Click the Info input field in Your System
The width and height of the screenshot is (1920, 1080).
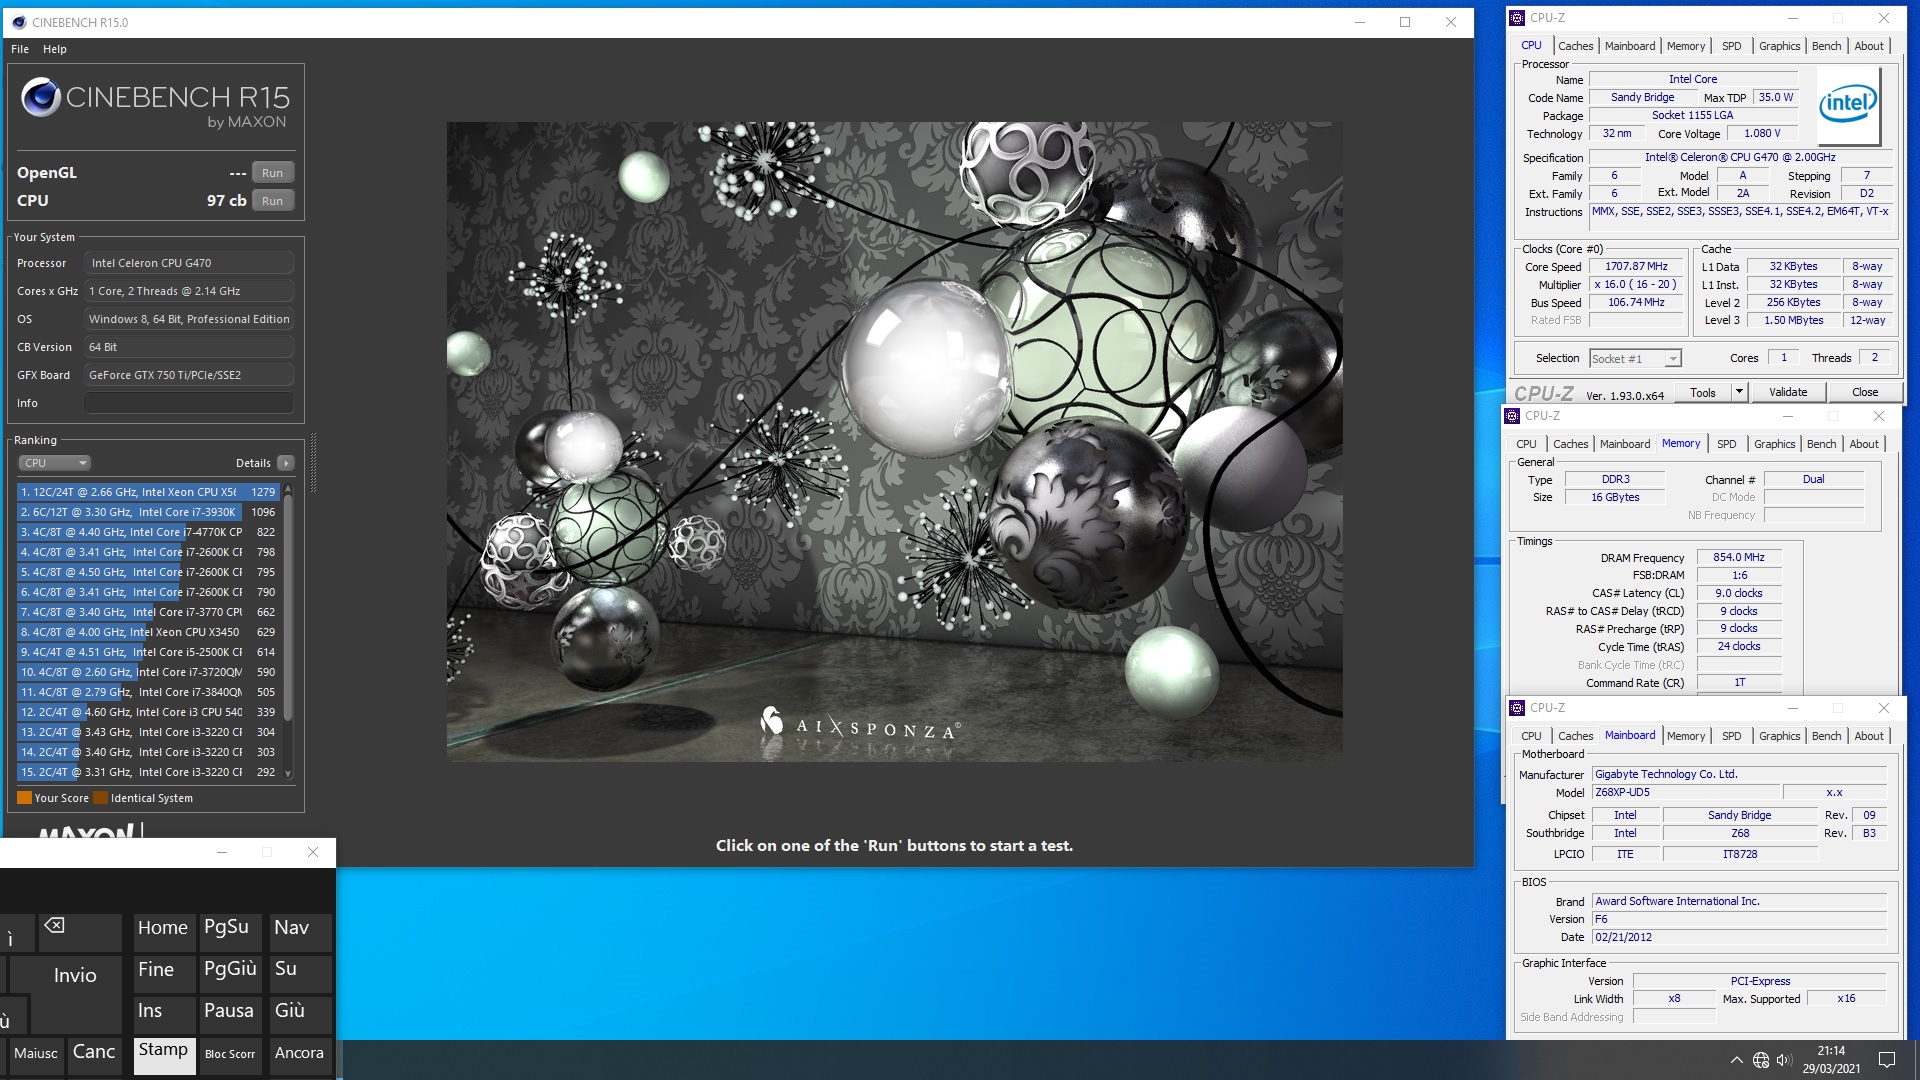click(188, 403)
